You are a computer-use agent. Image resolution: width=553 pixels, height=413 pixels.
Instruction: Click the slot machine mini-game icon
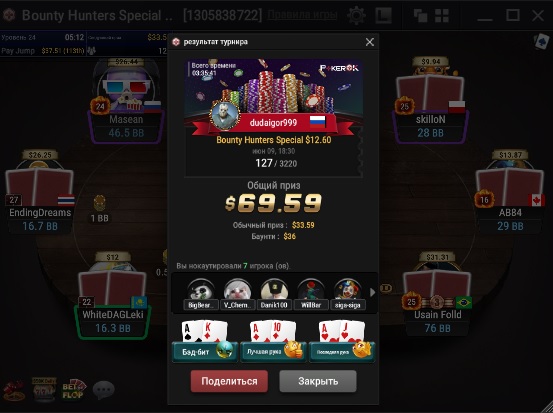point(44,389)
